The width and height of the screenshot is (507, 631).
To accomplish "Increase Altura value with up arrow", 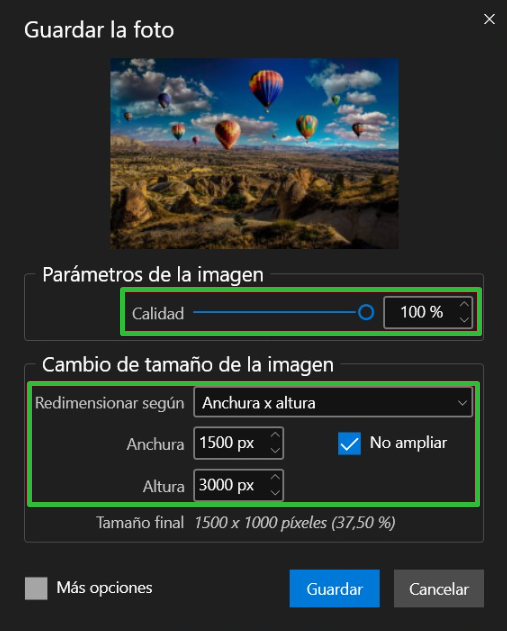I will pos(275,477).
